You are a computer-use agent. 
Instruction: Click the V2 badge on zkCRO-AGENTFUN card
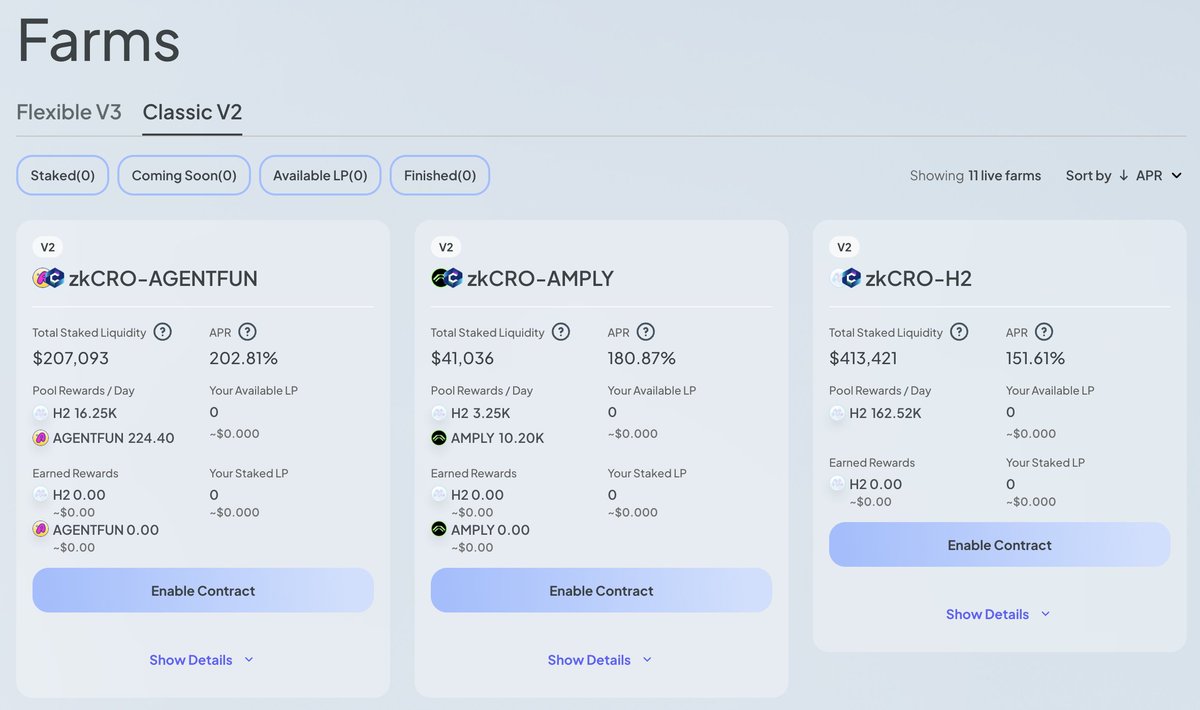click(x=45, y=246)
